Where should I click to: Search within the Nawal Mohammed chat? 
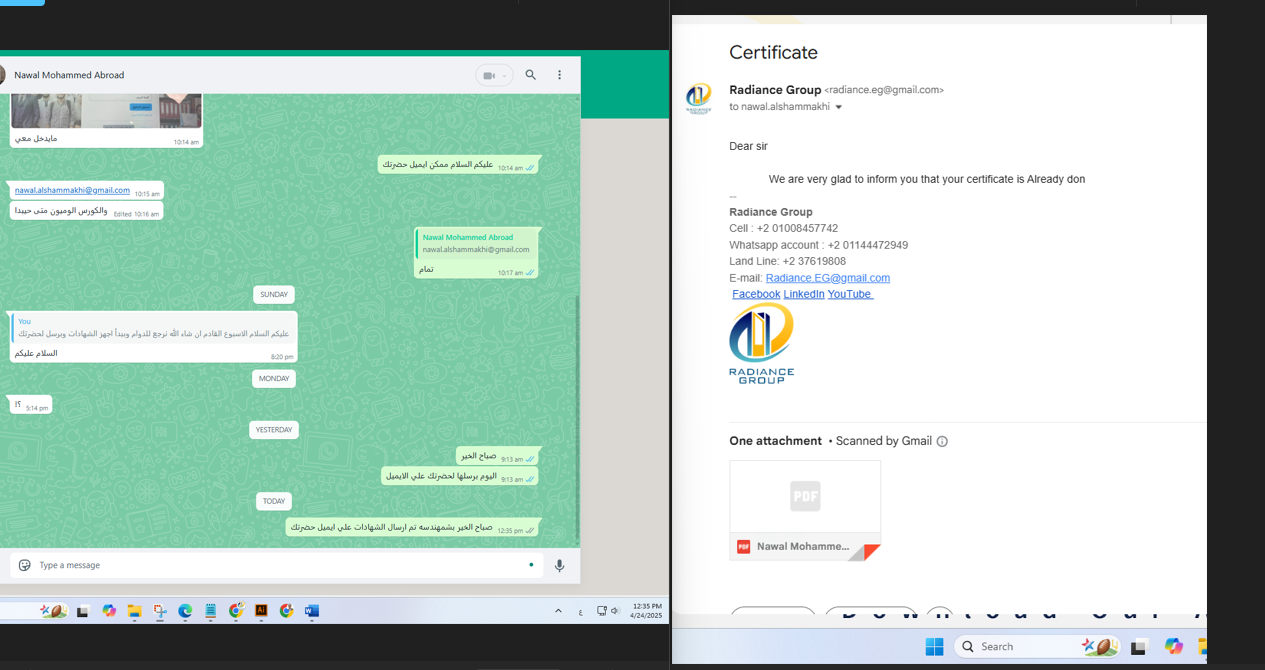click(x=531, y=75)
